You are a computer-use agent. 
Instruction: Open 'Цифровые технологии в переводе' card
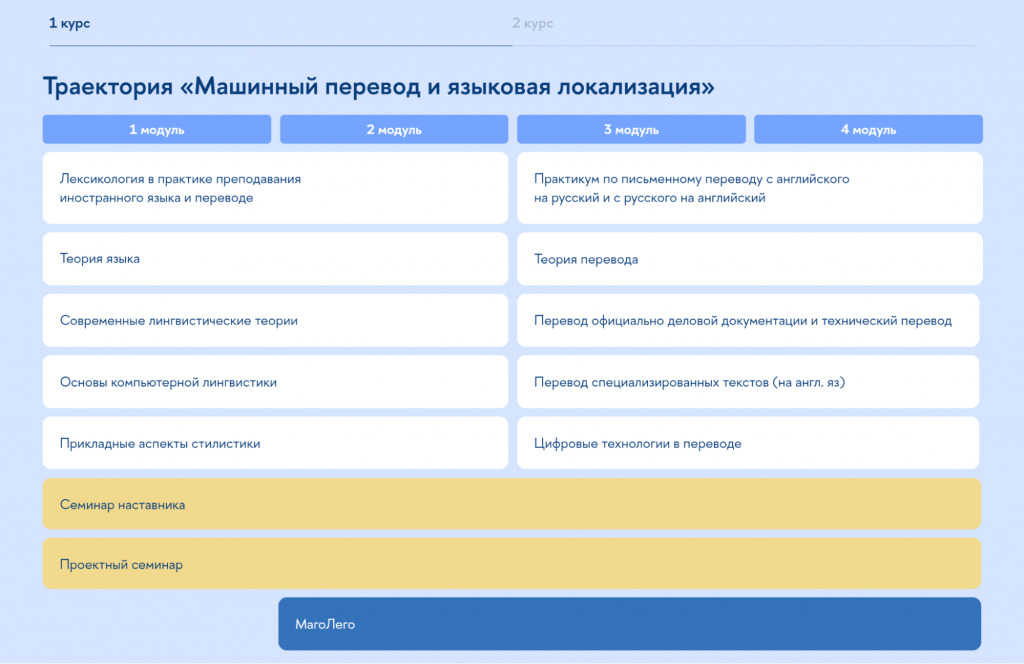[748, 443]
